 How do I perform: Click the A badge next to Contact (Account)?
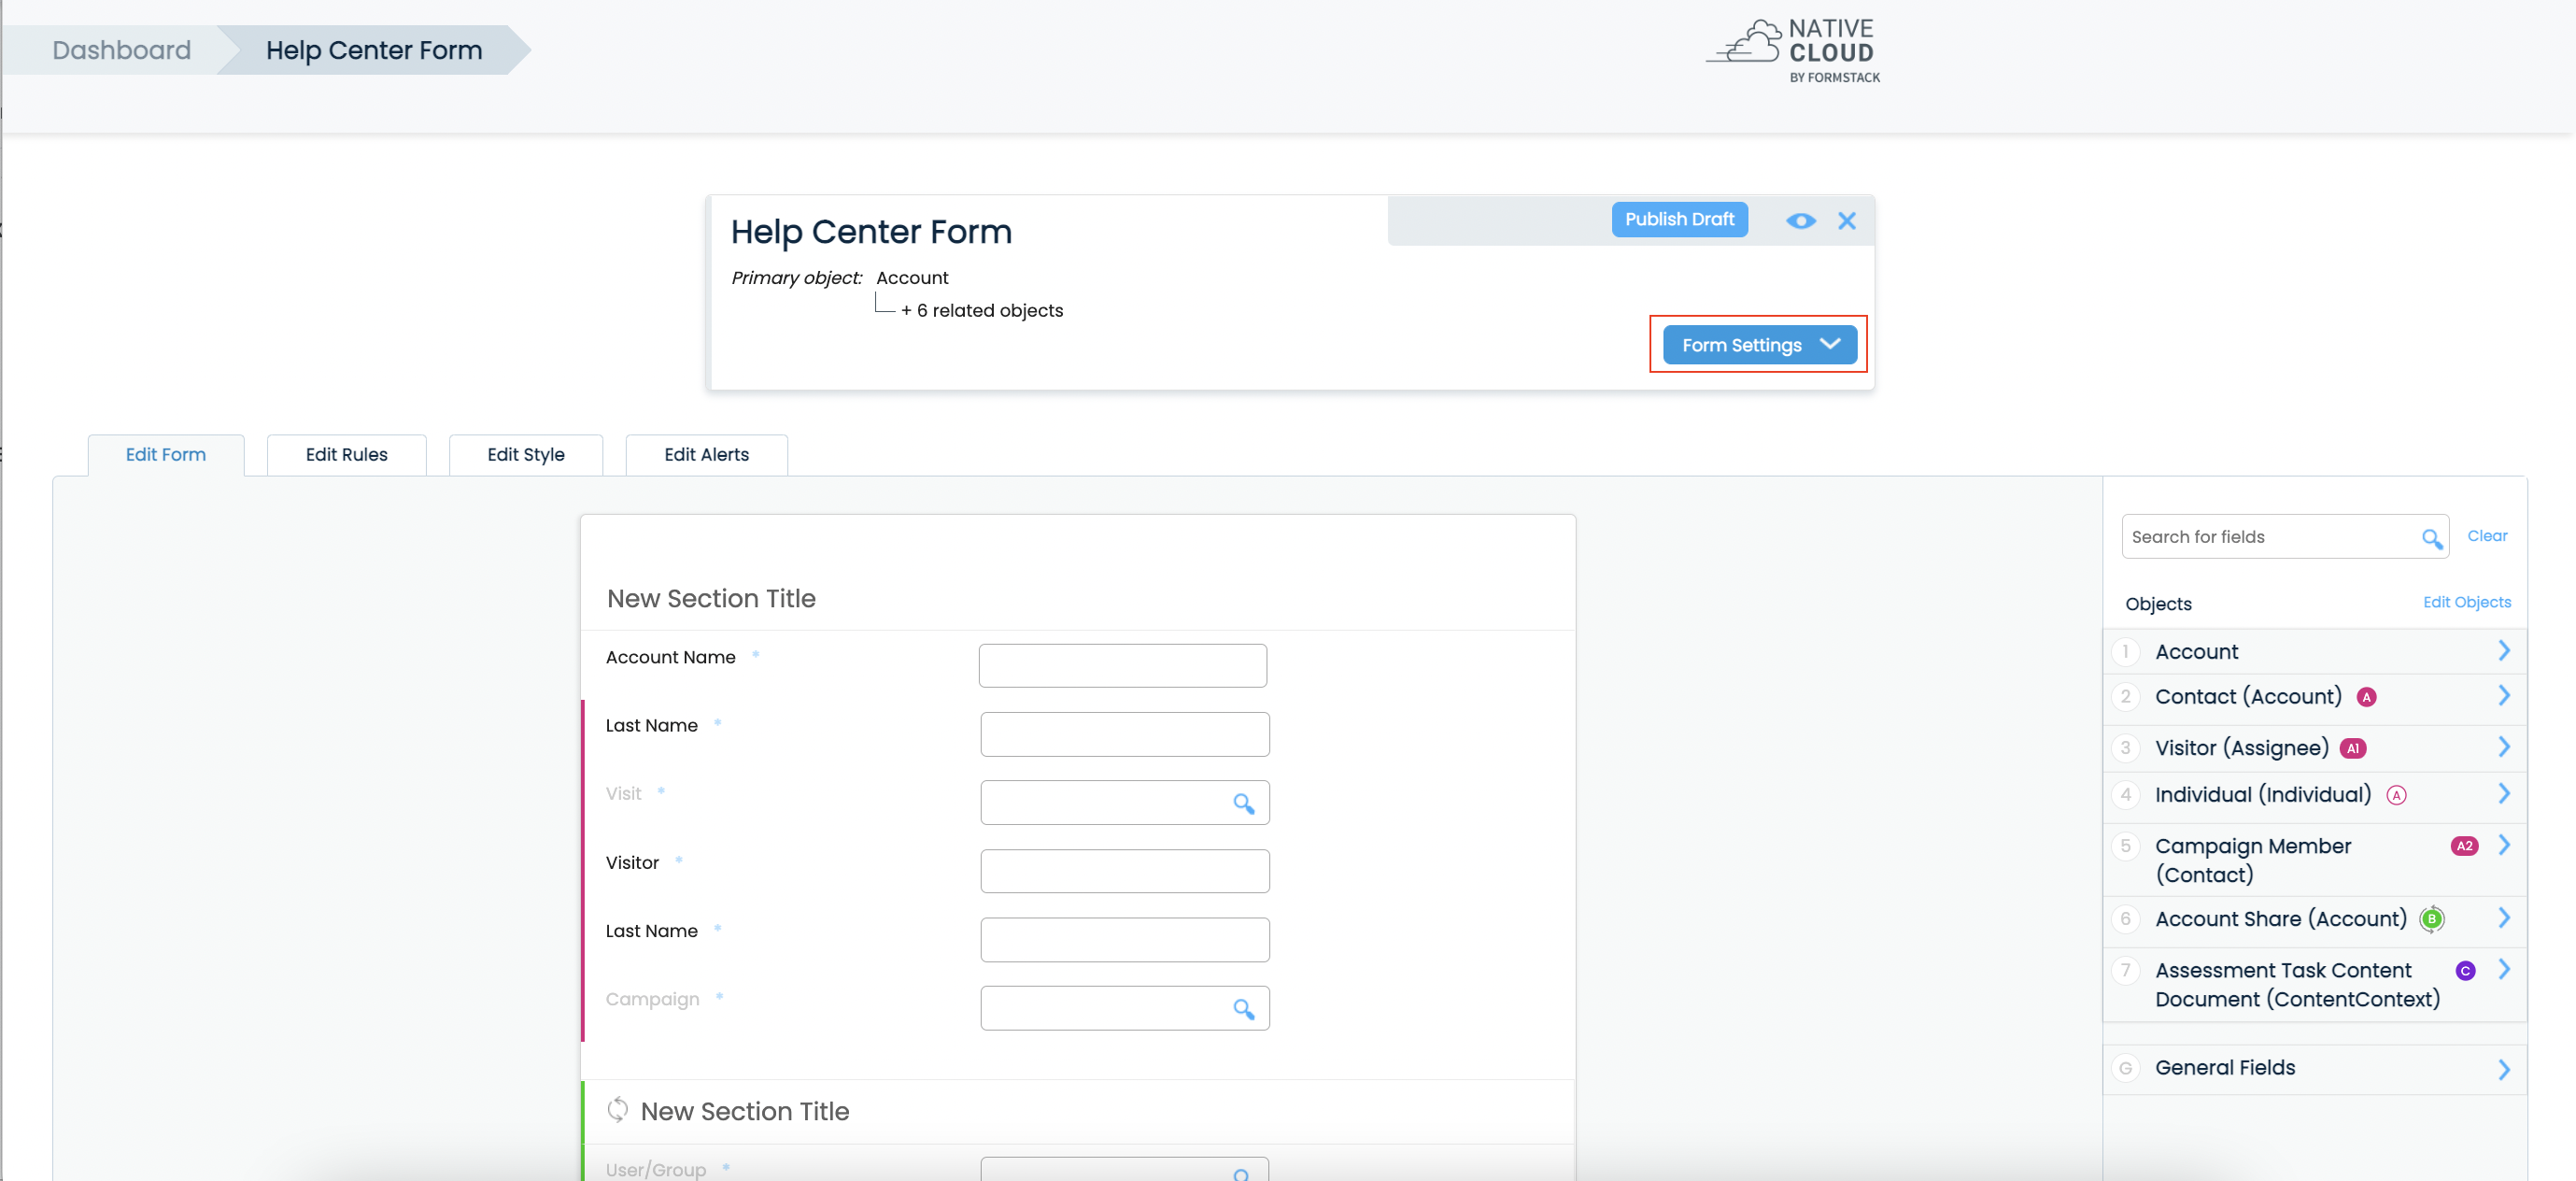point(2367,697)
